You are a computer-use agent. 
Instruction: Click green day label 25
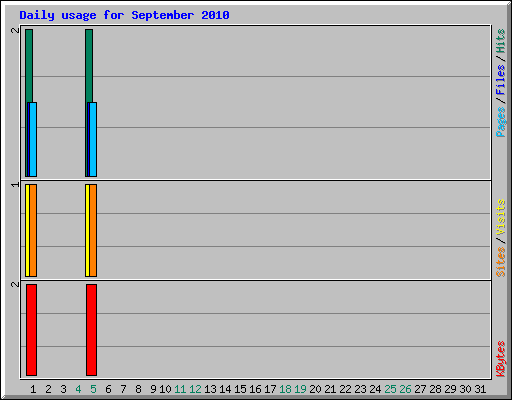pyautogui.click(x=390, y=389)
